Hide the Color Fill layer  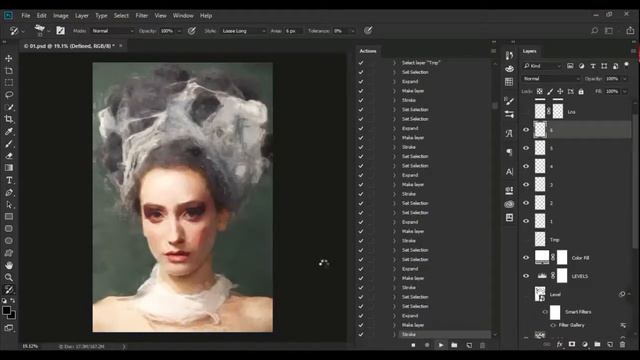(526, 258)
